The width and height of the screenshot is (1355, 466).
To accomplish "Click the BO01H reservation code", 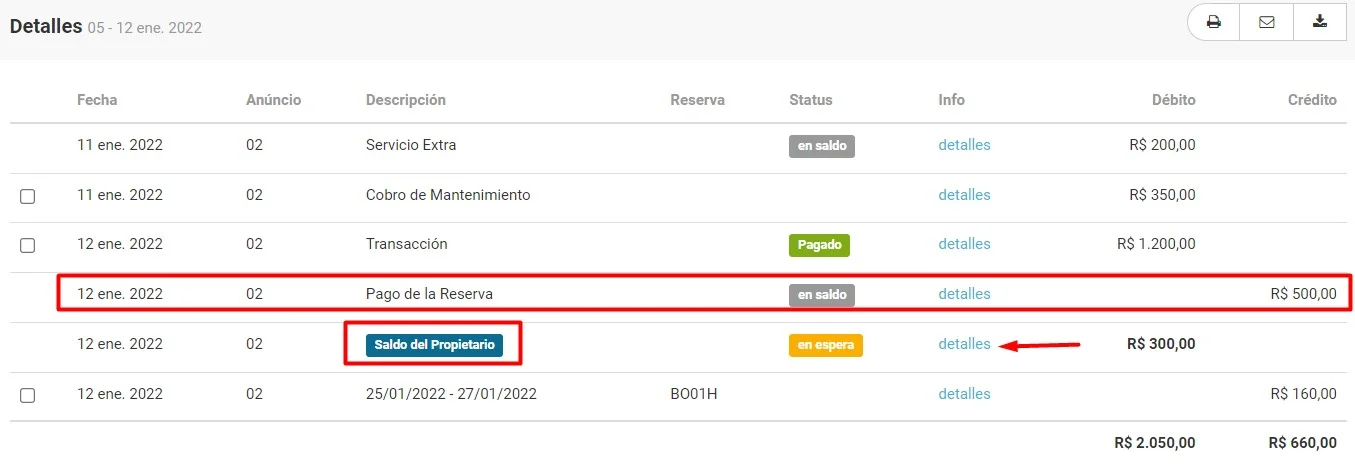I will coord(693,394).
